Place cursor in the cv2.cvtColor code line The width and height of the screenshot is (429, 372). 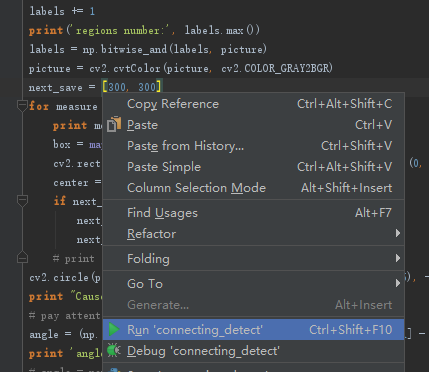point(180,68)
